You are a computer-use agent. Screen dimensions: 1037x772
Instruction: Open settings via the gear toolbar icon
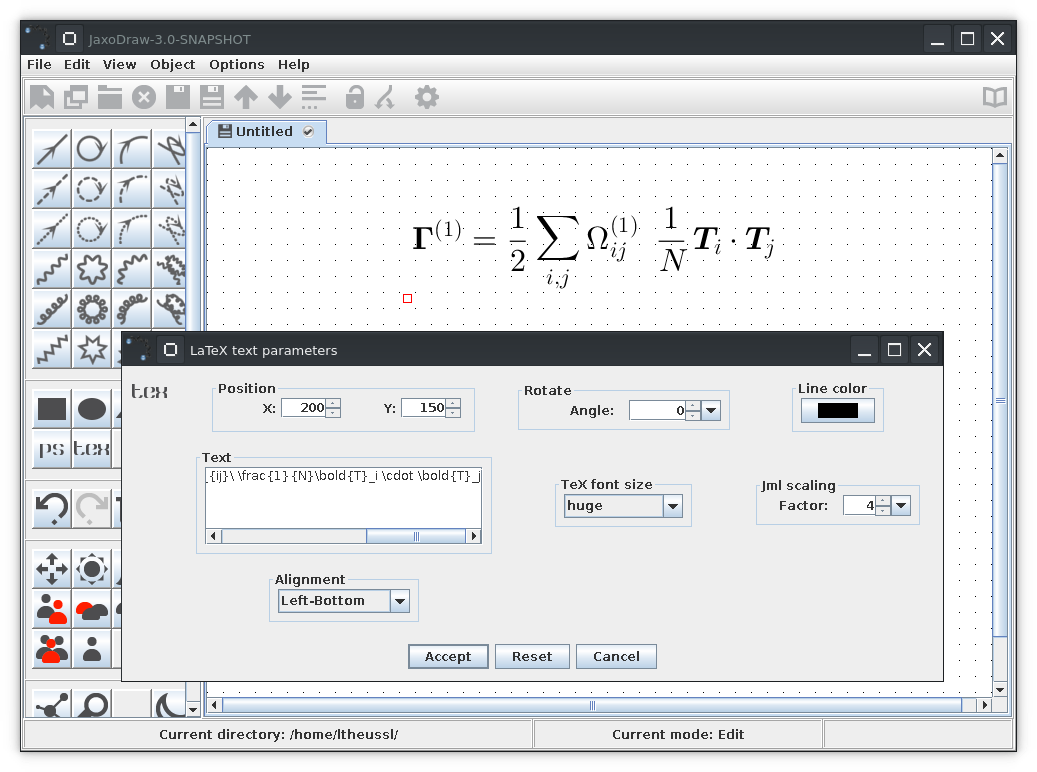[427, 97]
